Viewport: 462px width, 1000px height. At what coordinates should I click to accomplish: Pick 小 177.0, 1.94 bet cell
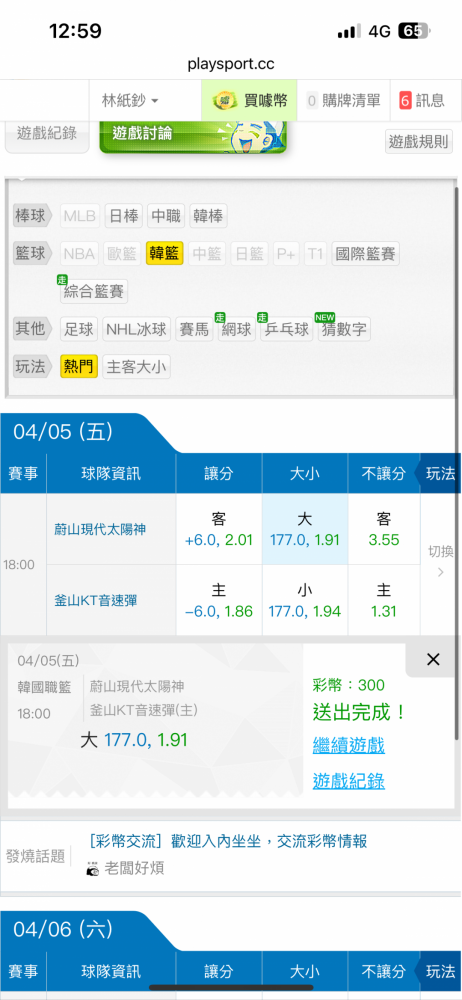coord(304,601)
